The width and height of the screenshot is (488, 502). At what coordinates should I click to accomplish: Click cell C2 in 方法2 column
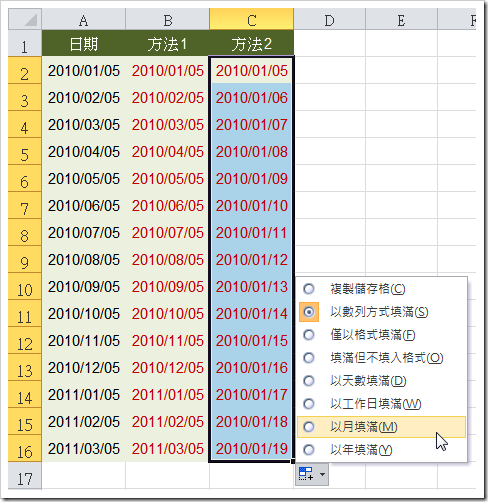pos(252,70)
